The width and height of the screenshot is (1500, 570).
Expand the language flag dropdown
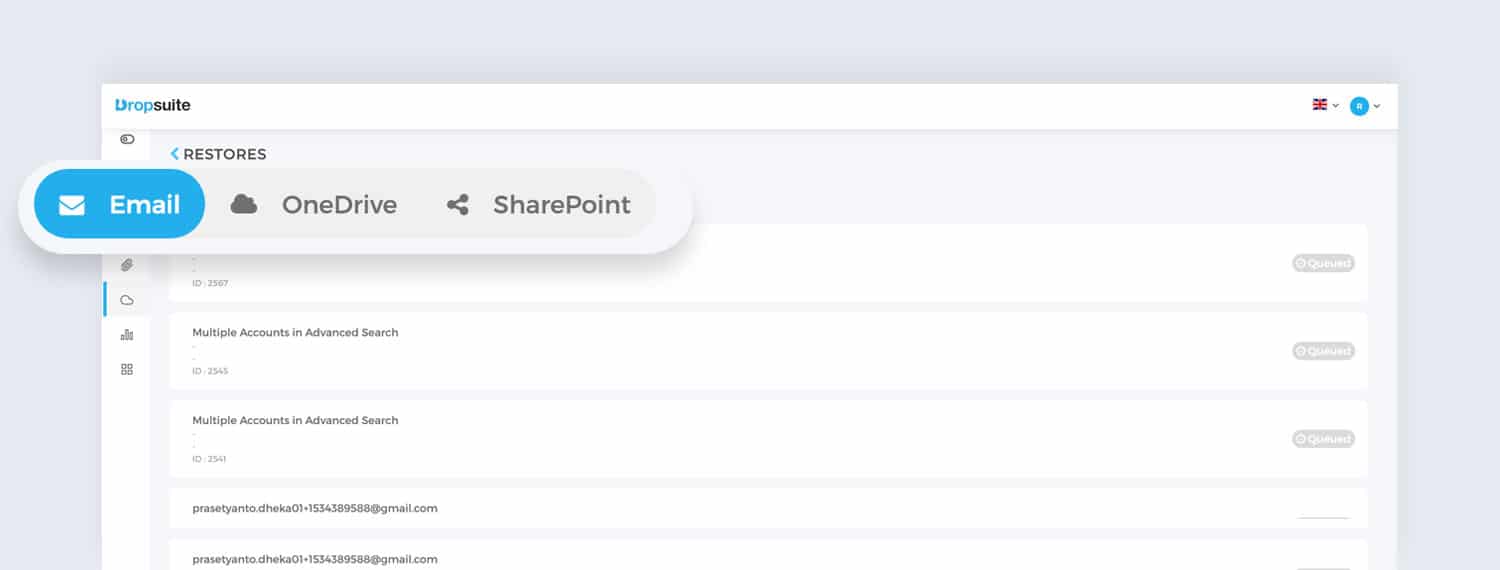pyautogui.click(x=1326, y=105)
